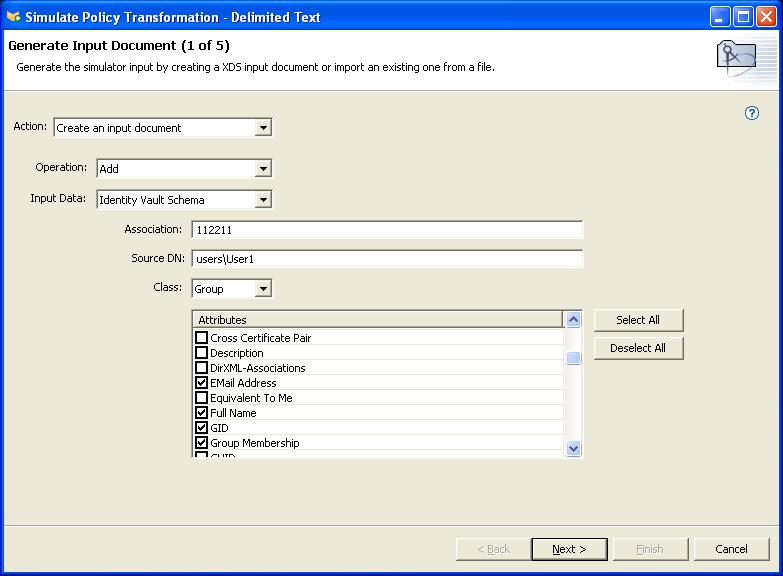Image resolution: width=783 pixels, height=576 pixels.
Task: Click the application icon in title bar
Action: coord(13,17)
